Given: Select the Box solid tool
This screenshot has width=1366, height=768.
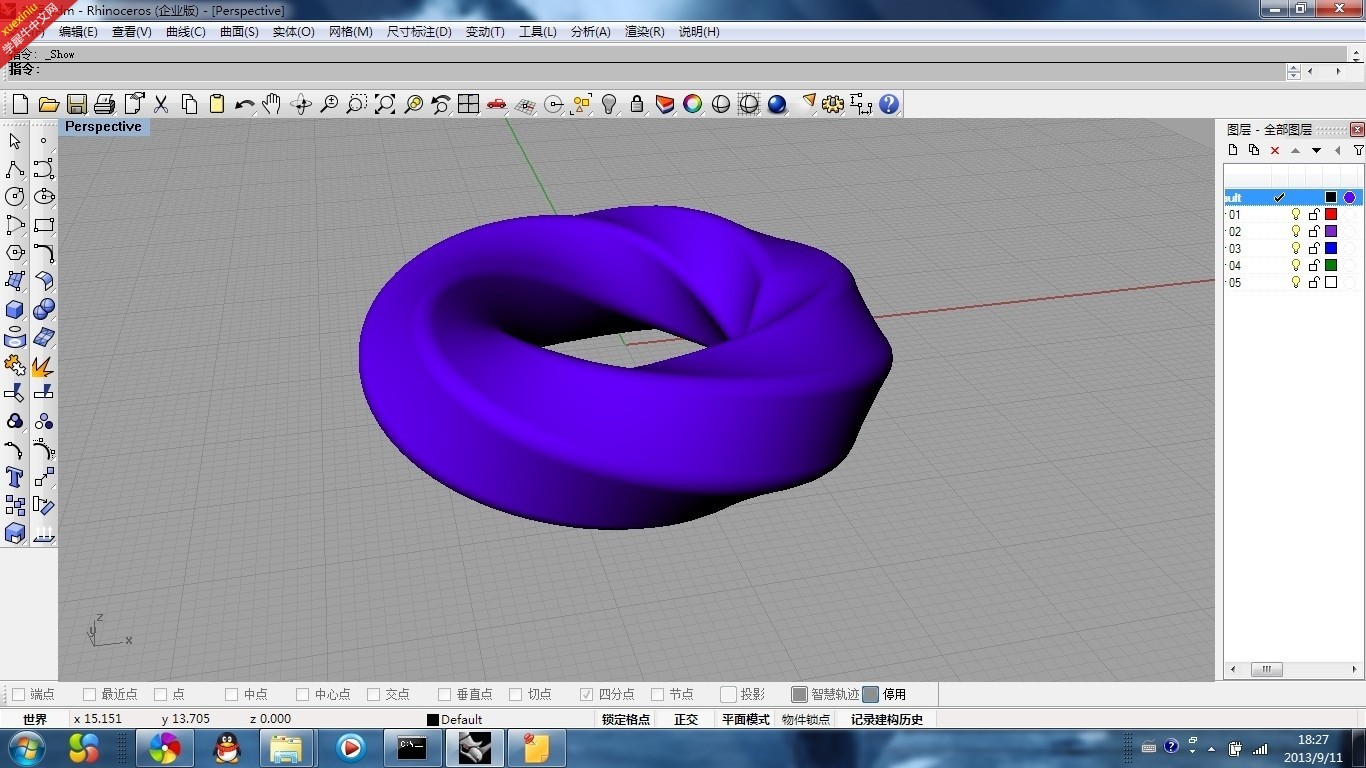Looking at the screenshot, I should pos(15,309).
